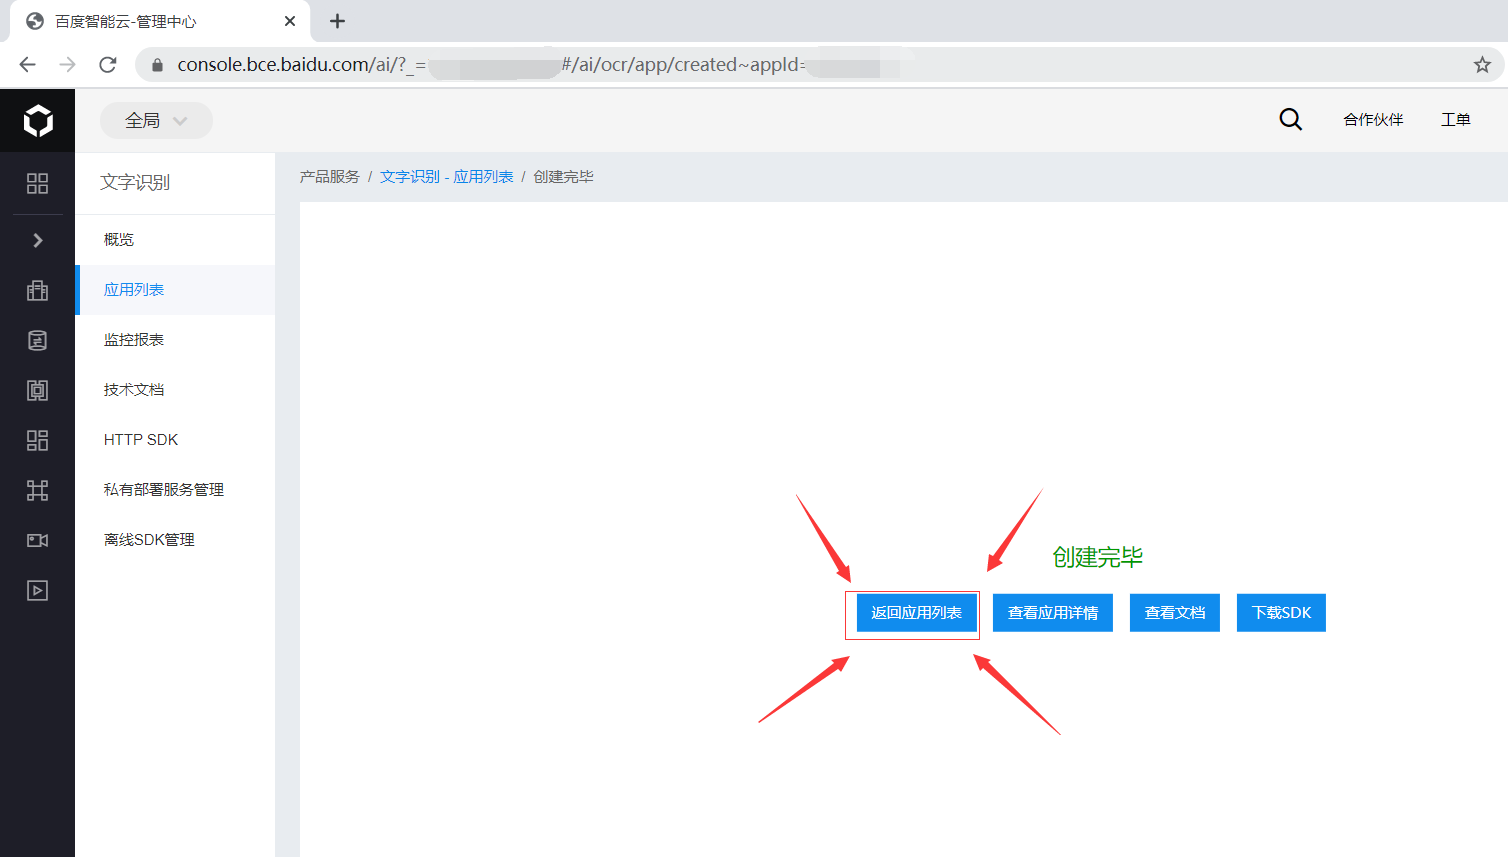Open the 全局 region dropdown
Image resolution: width=1508 pixels, height=857 pixels.
[x=156, y=121]
